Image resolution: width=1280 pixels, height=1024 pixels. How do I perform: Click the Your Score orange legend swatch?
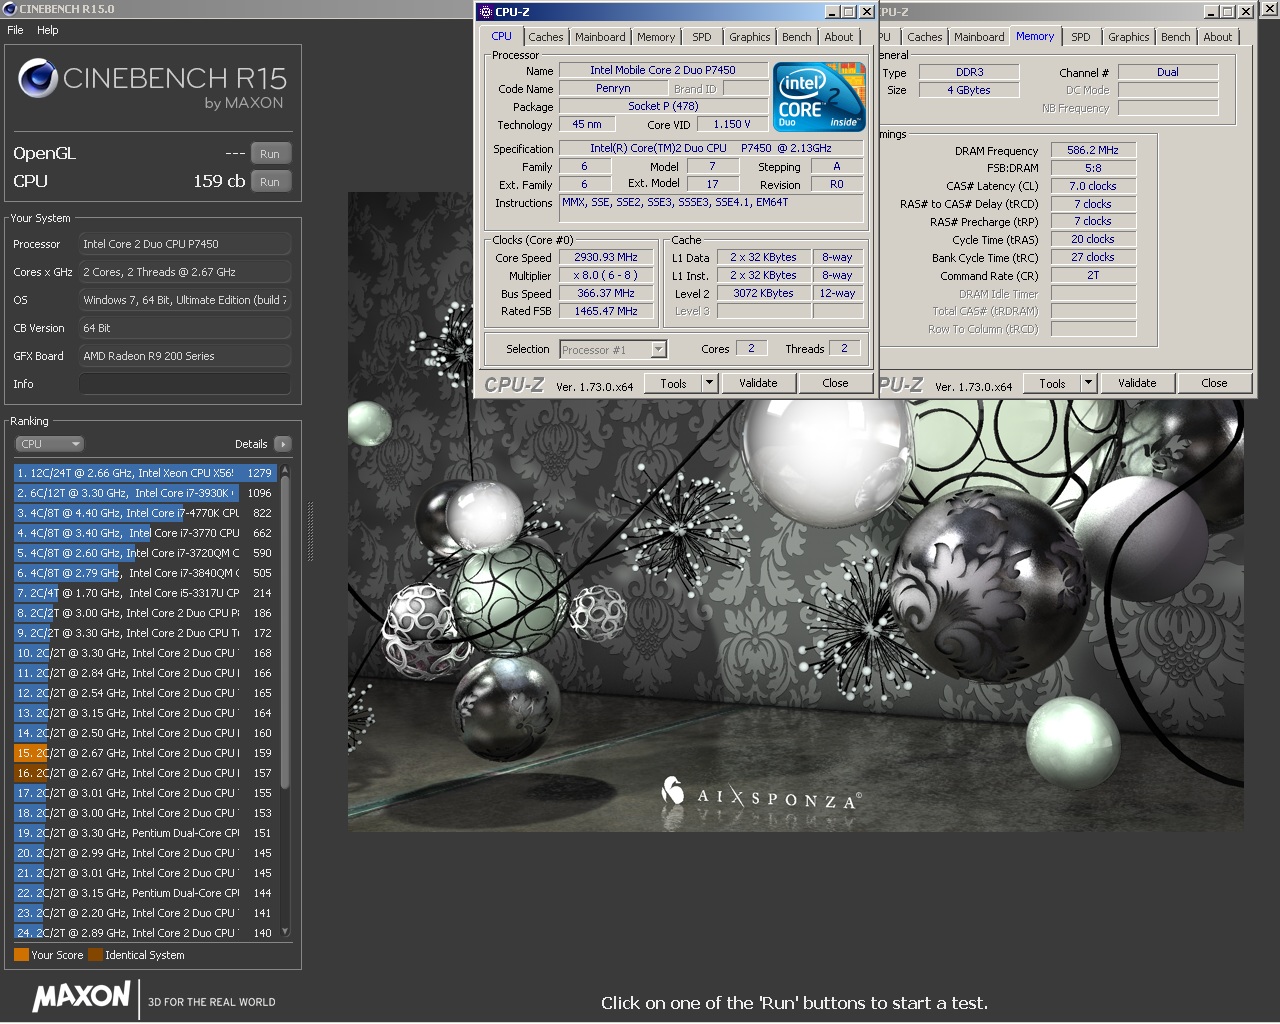[21, 955]
